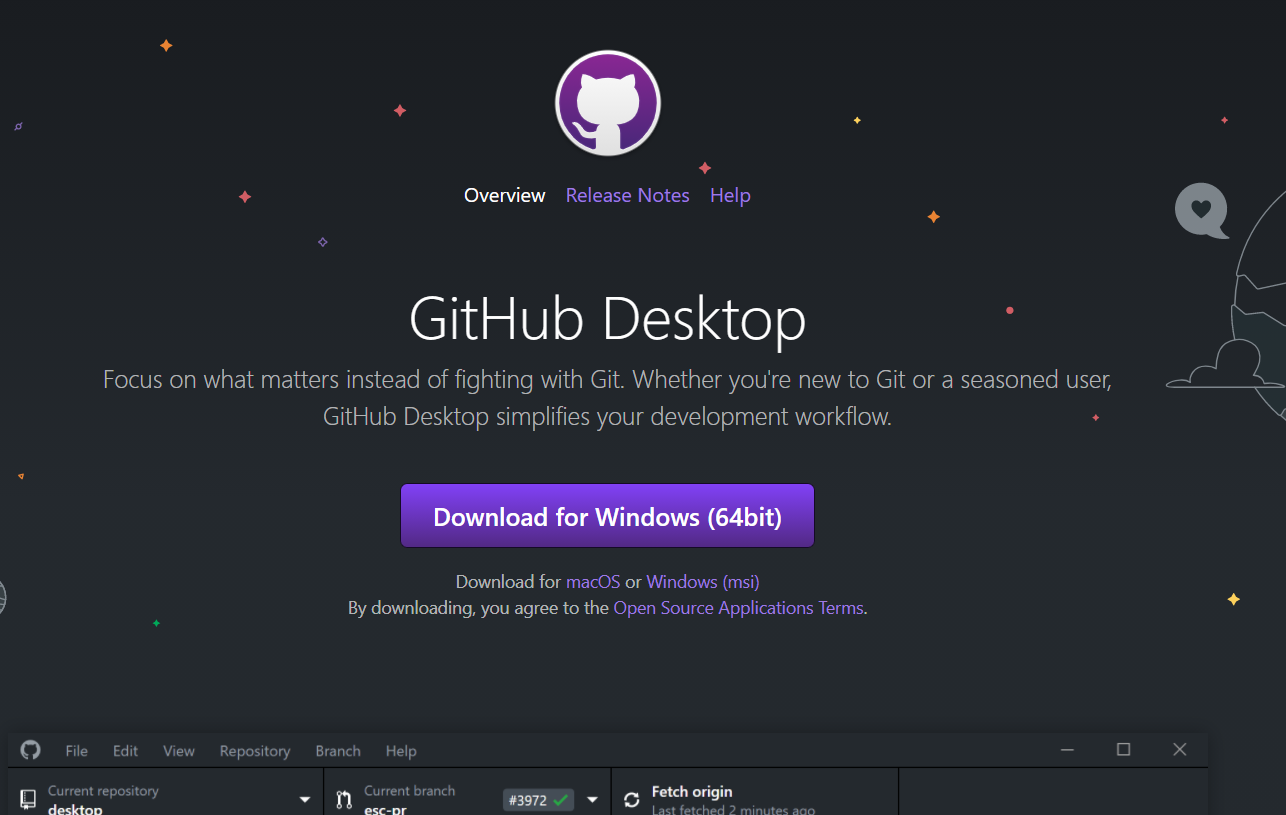Click the GitHub Desktop heading text

tap(608, 319)
